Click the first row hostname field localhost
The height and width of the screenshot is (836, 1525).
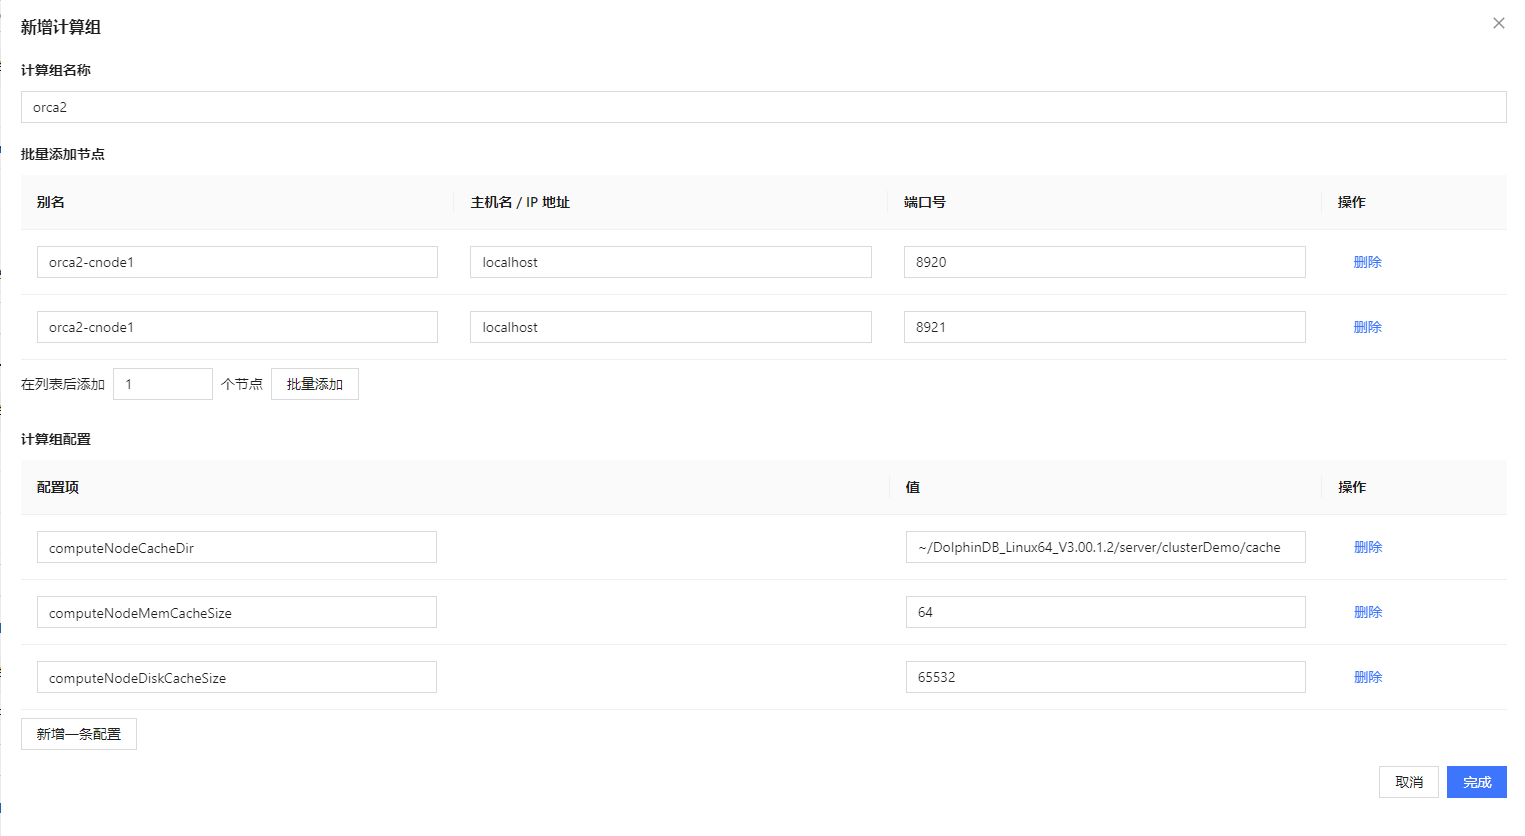pyautogui.click(x=670, y=262)
